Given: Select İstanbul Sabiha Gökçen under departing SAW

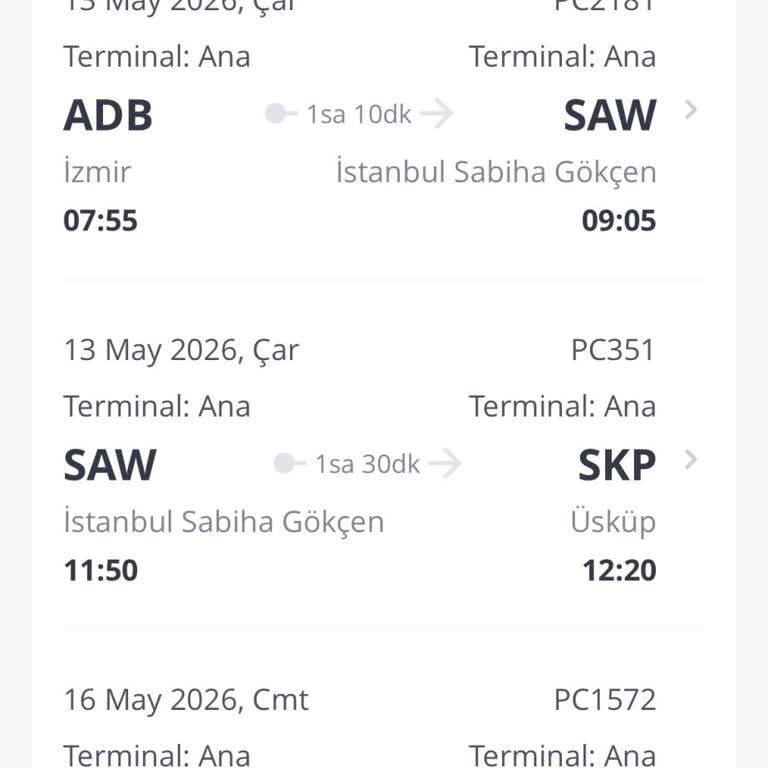Looking at the screenshot, I should 223,522.
